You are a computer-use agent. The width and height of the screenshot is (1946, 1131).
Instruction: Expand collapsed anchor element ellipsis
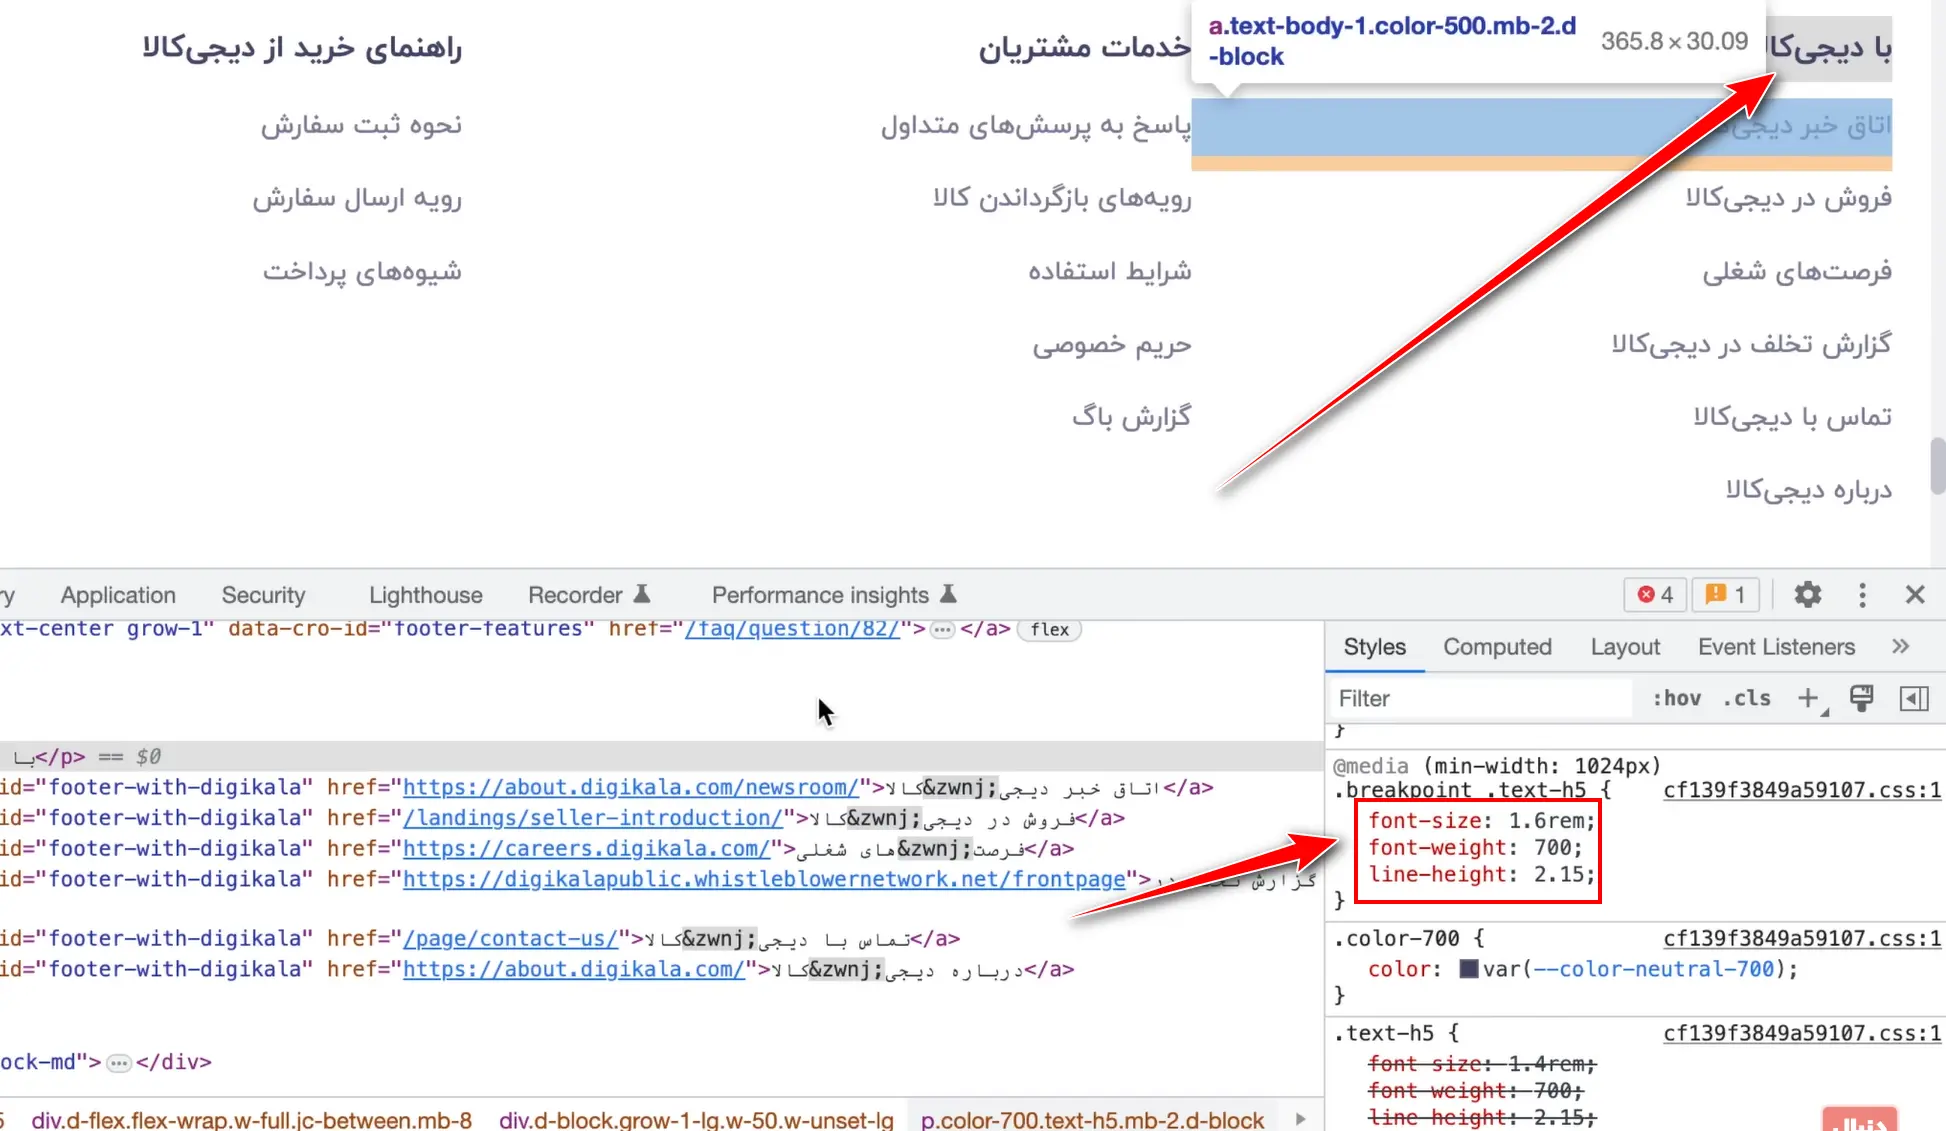point(942,629)
